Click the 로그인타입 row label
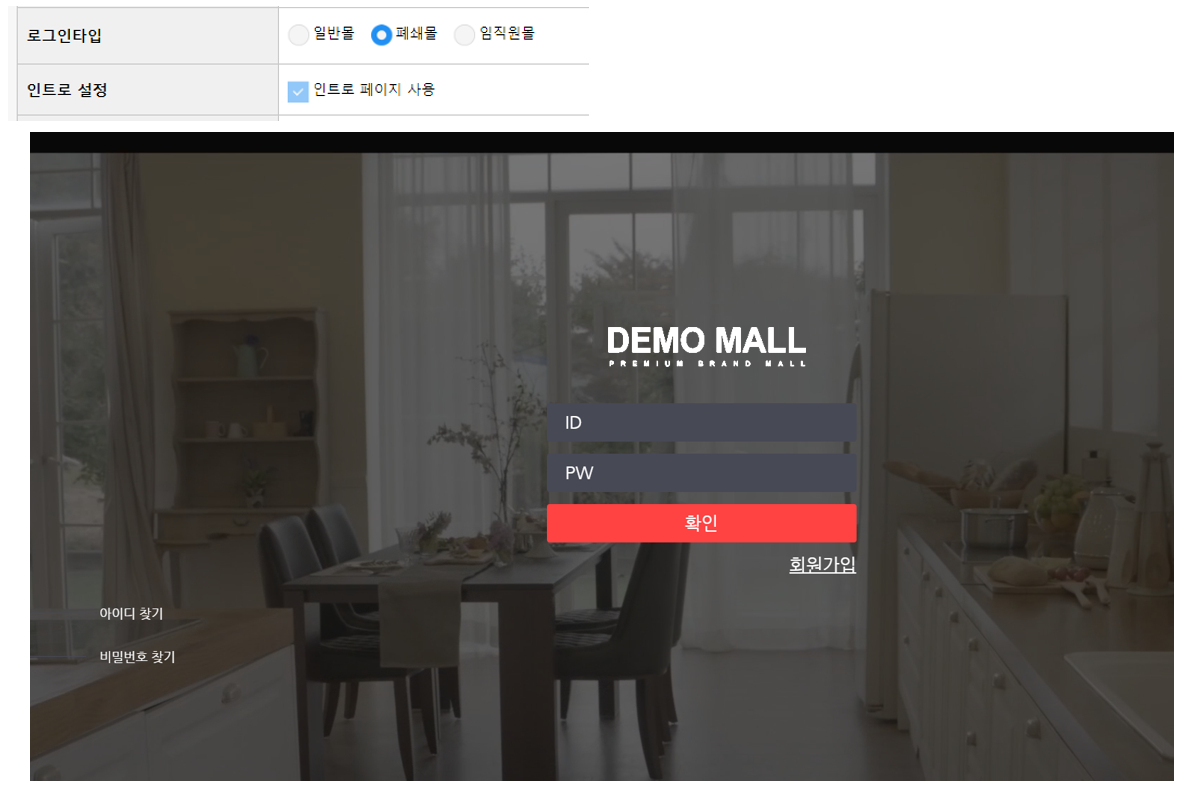Image resolution: width=1183 pixels, height=788 pixels. tap(64, 35)
